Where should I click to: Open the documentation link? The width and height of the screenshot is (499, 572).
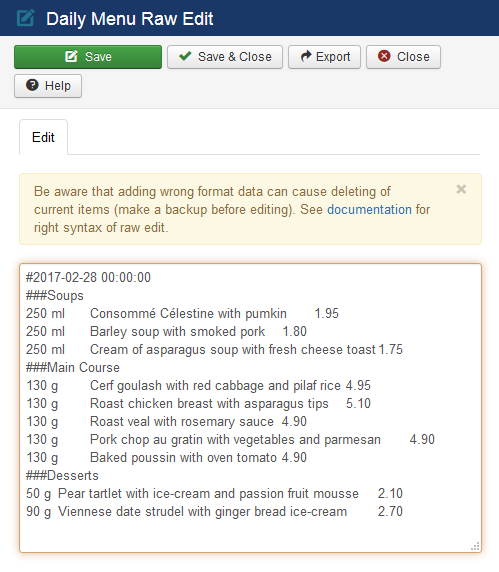coord(369,209)
